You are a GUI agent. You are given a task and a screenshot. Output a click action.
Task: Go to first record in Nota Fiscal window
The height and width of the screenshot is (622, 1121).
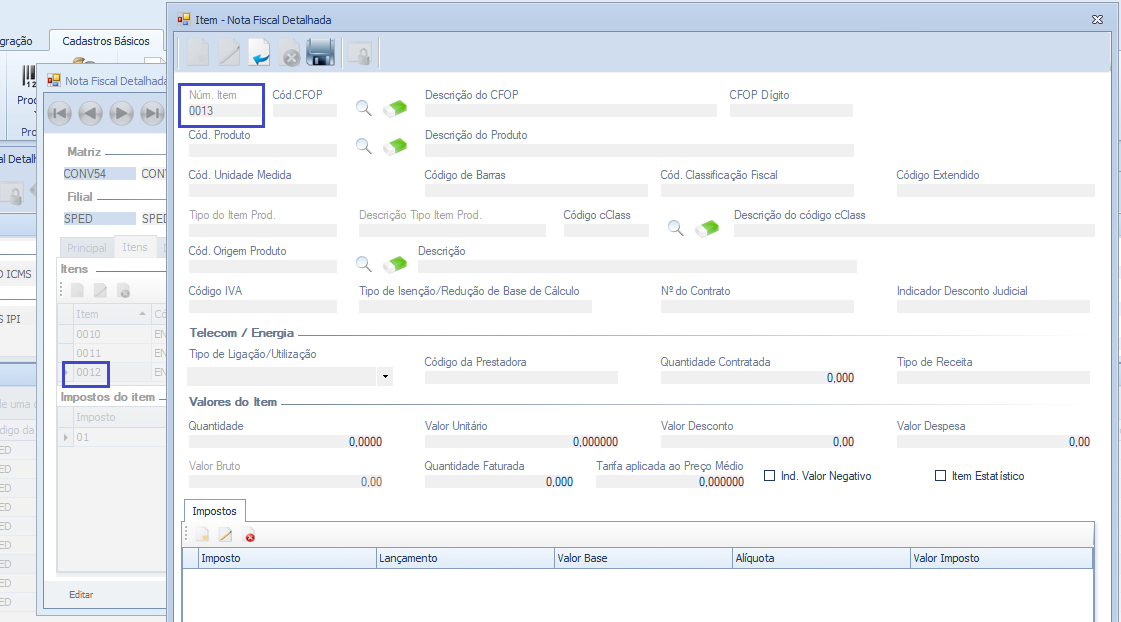point(59,113)
